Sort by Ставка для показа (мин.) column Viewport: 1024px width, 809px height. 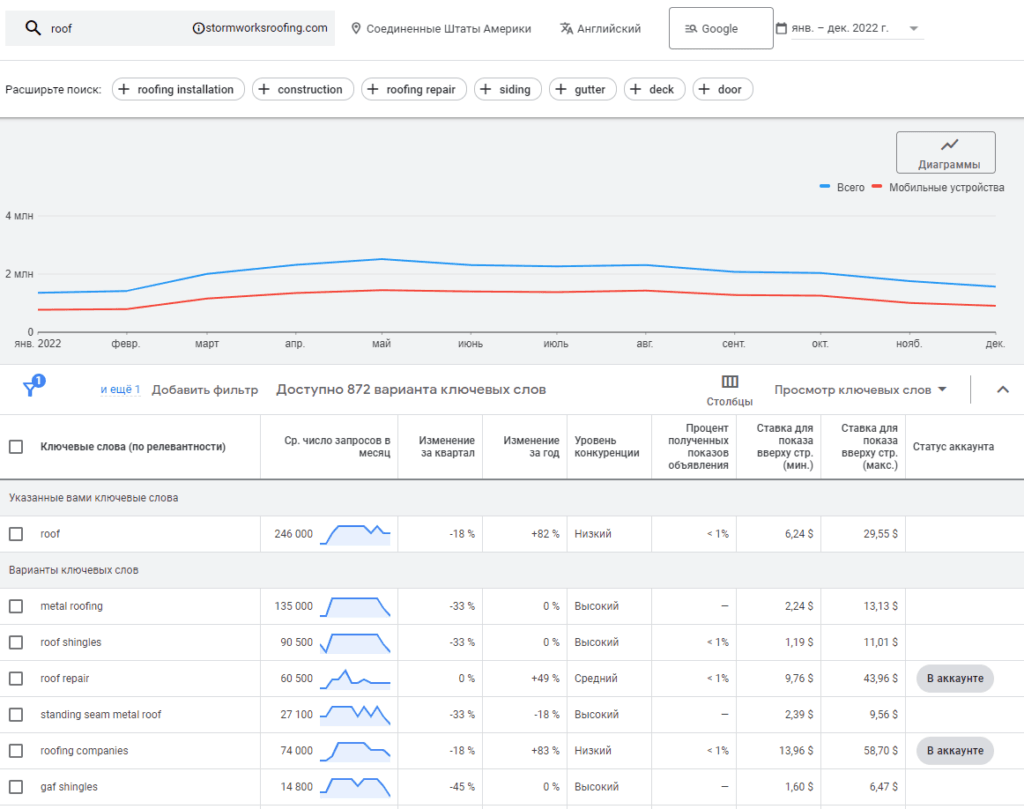[x=784, y=447]
